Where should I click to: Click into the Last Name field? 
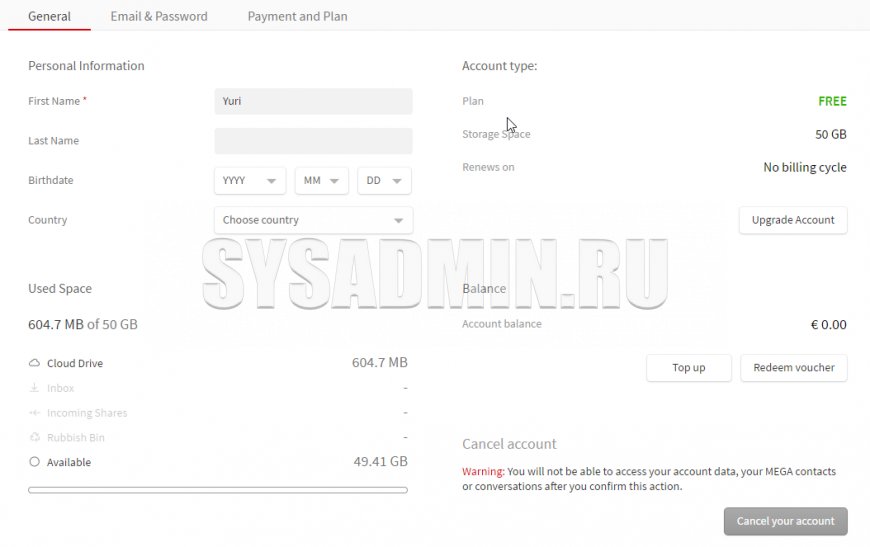(x=313, y=141)
